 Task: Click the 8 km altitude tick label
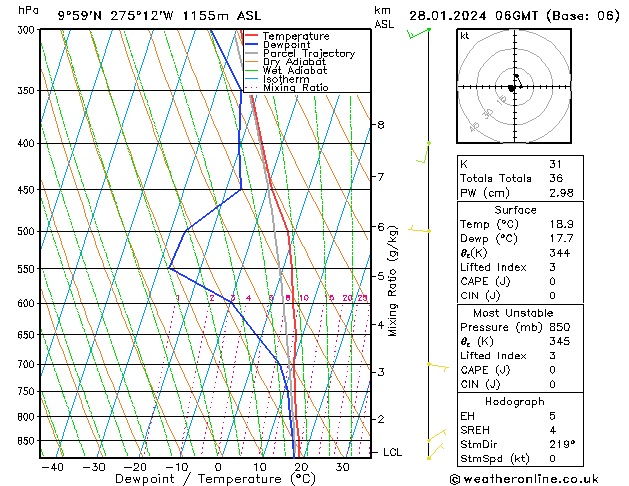point(381,125)
